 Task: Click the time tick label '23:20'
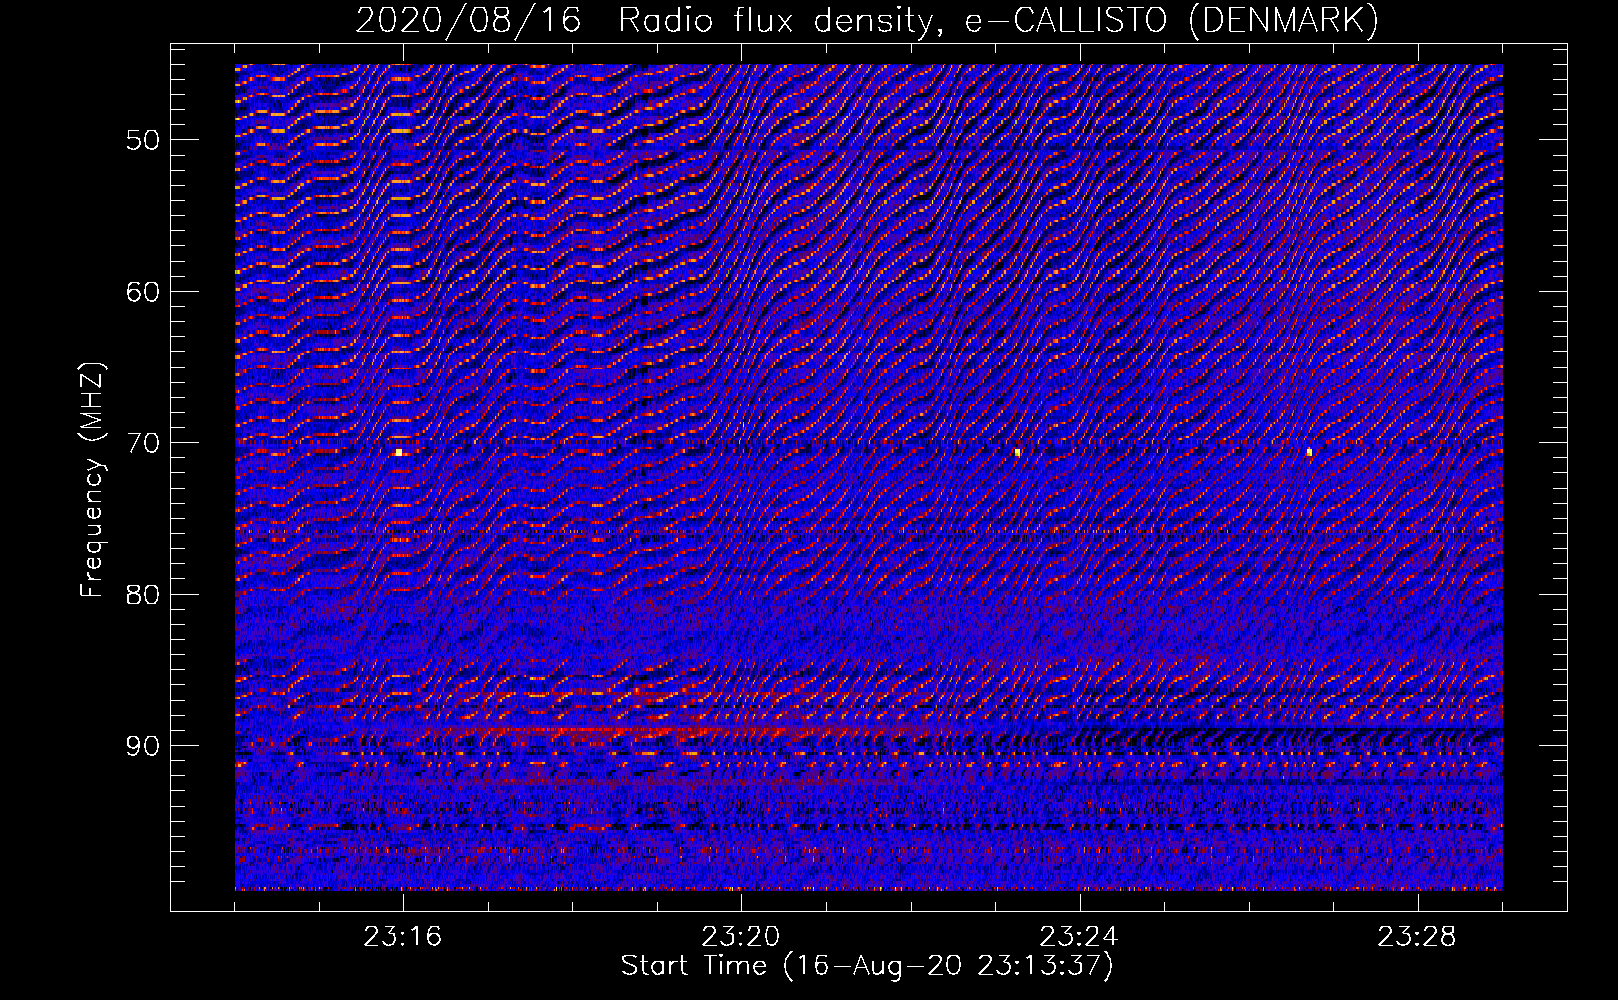point(741,937)
